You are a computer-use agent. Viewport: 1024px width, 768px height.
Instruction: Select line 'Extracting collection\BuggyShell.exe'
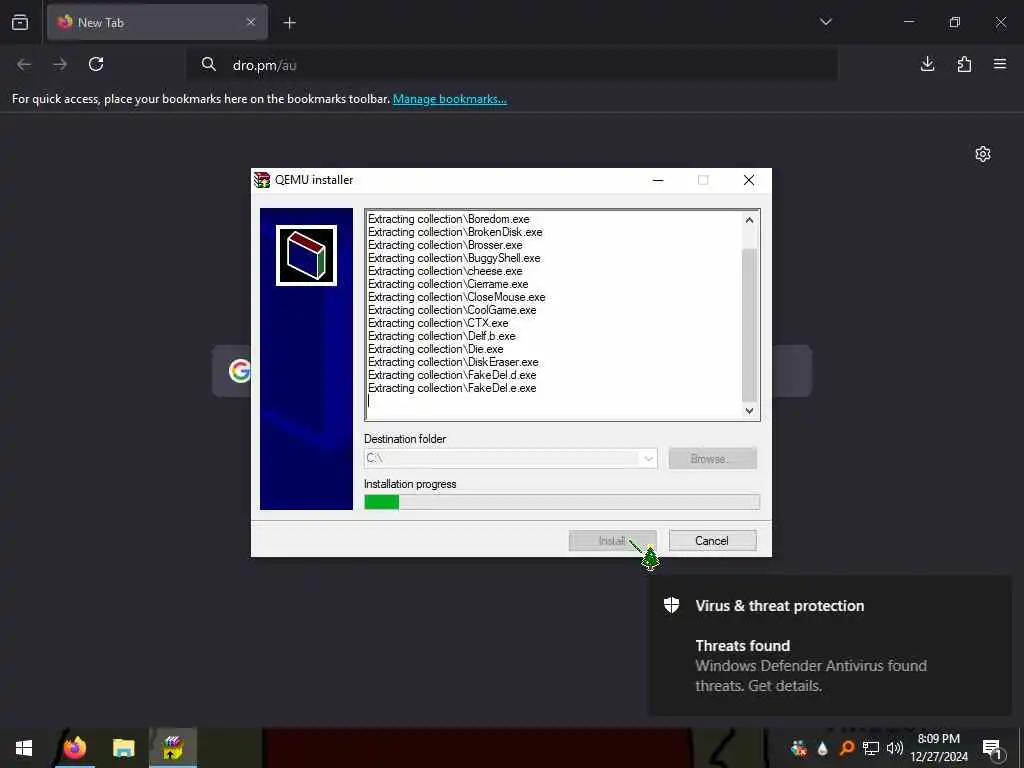pos(454,258)
